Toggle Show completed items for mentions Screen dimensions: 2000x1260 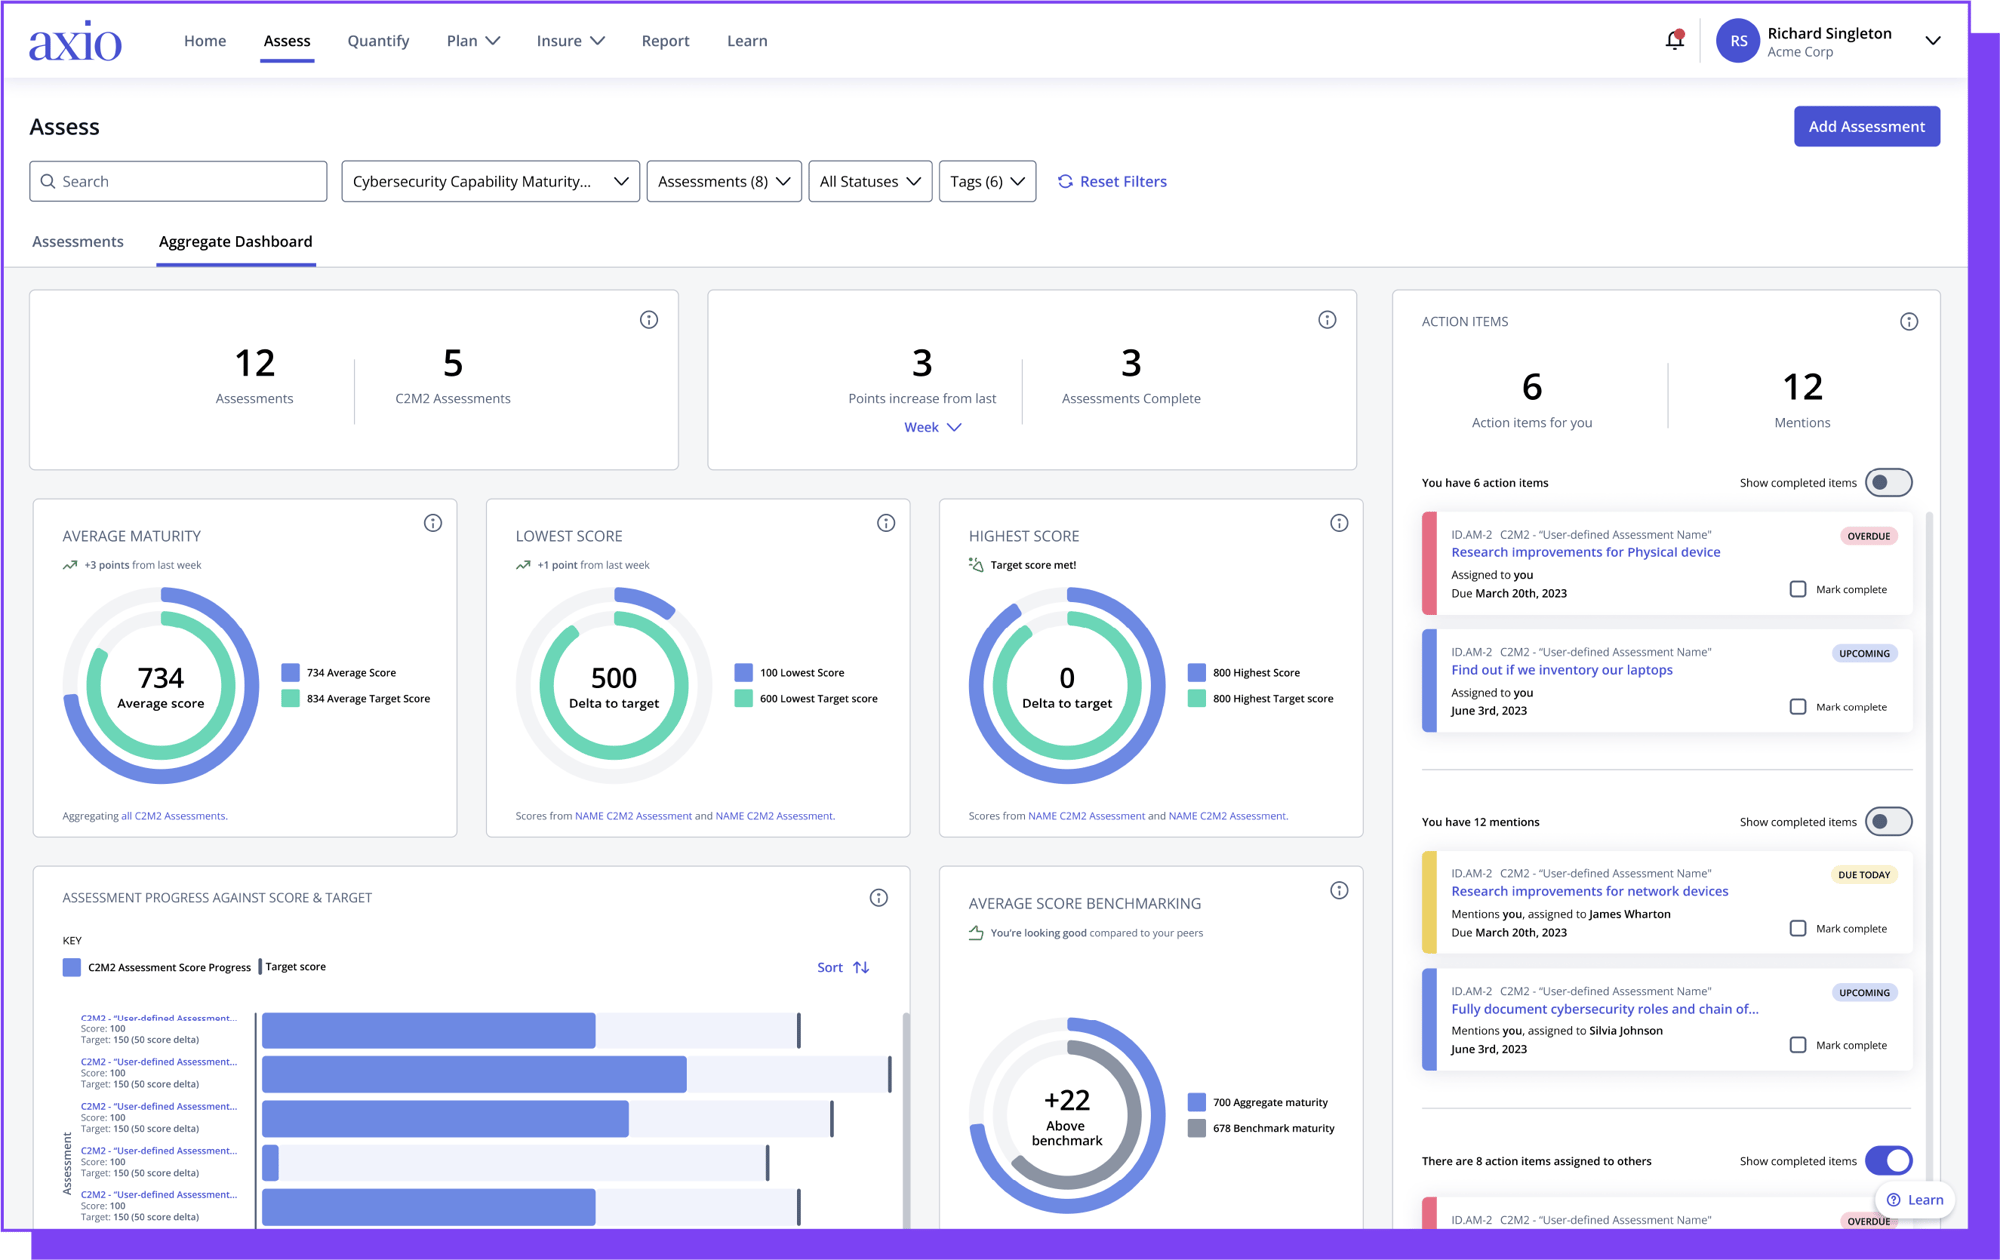1891,820
